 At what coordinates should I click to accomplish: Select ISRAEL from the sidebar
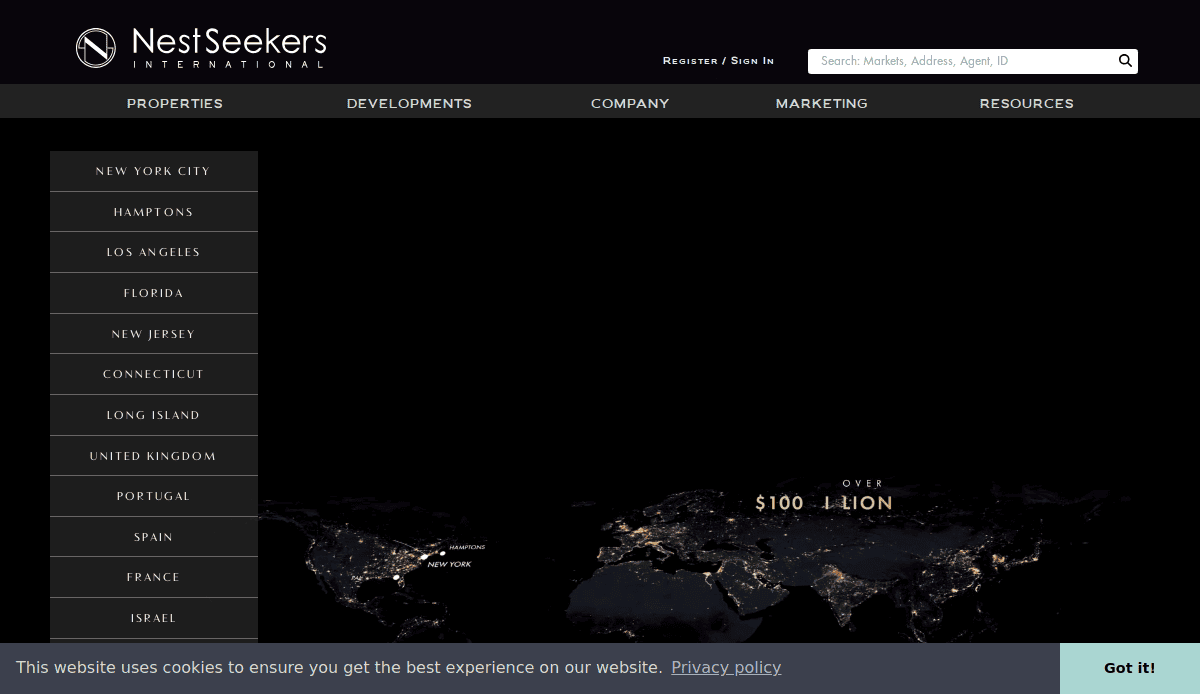153,617
